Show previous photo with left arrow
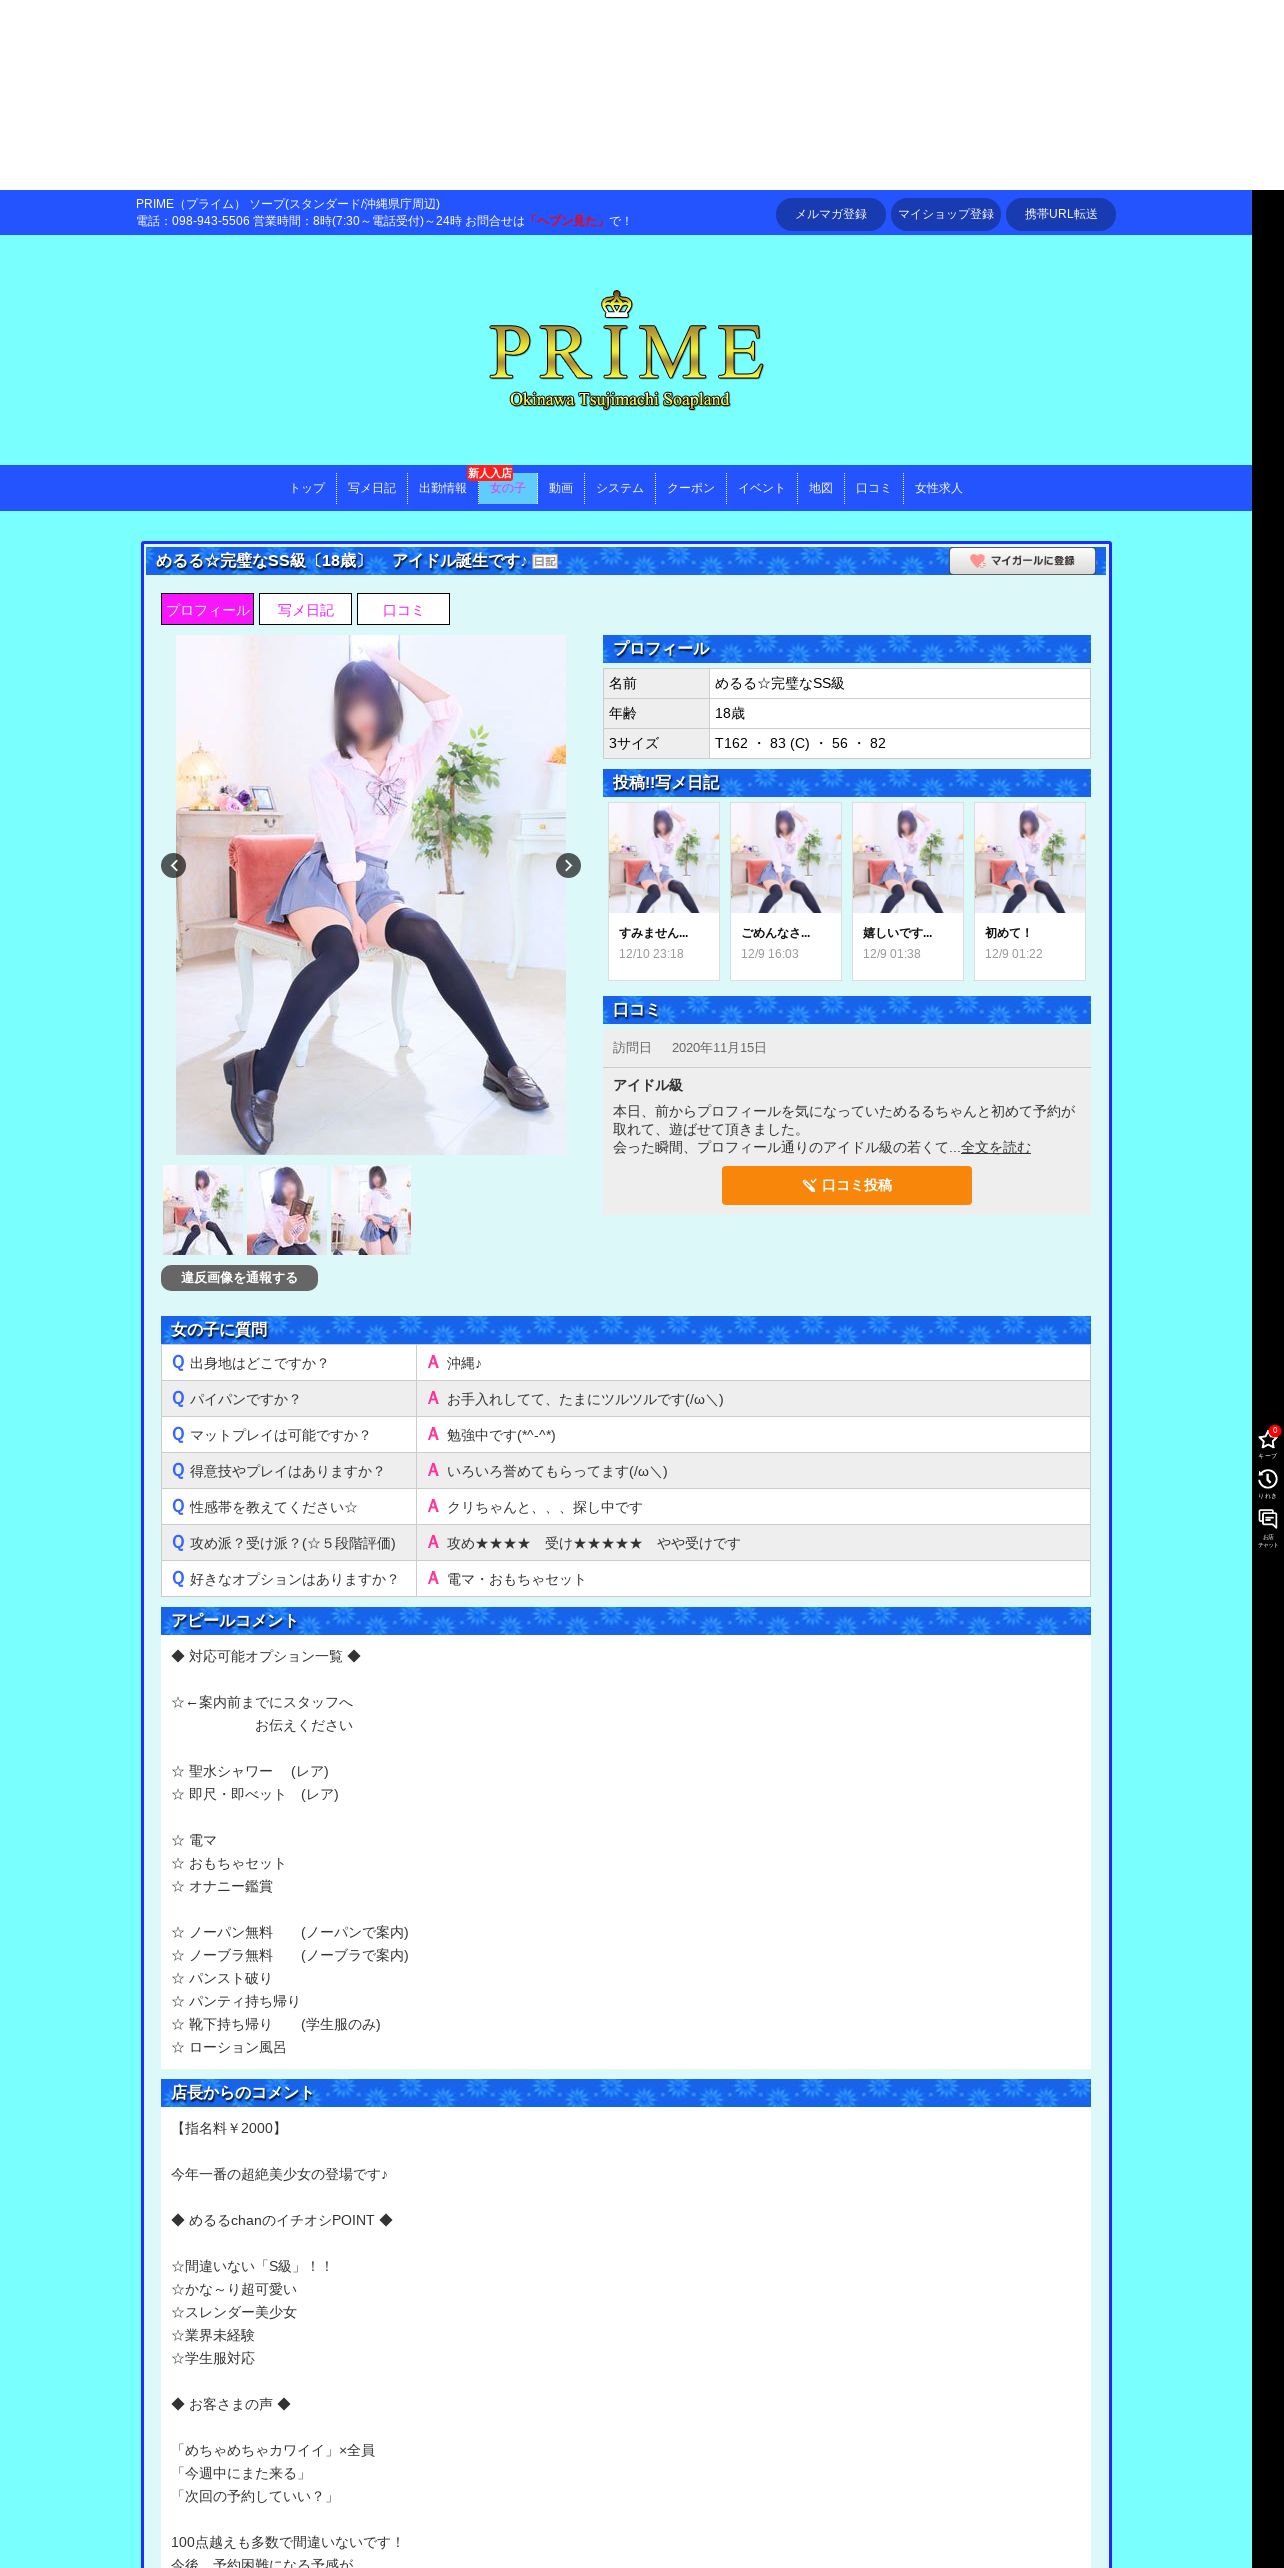Screen dimensions: 1284x2568 coord(173,865)
